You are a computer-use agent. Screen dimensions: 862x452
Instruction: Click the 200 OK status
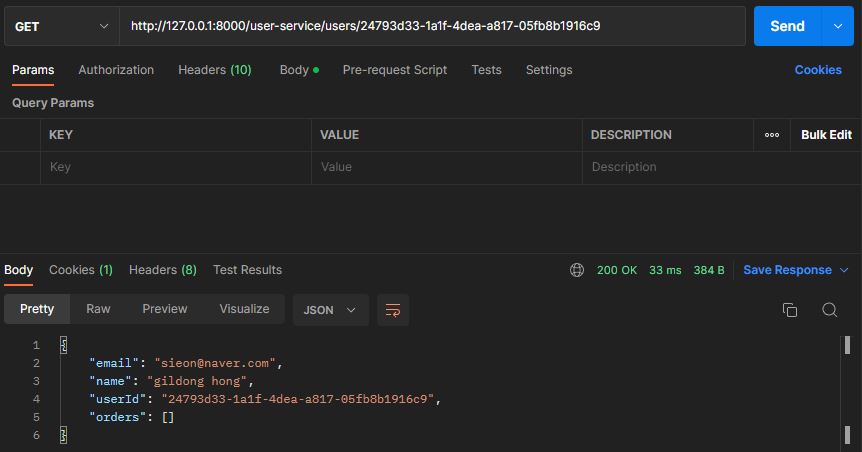(x=617, y=270)
